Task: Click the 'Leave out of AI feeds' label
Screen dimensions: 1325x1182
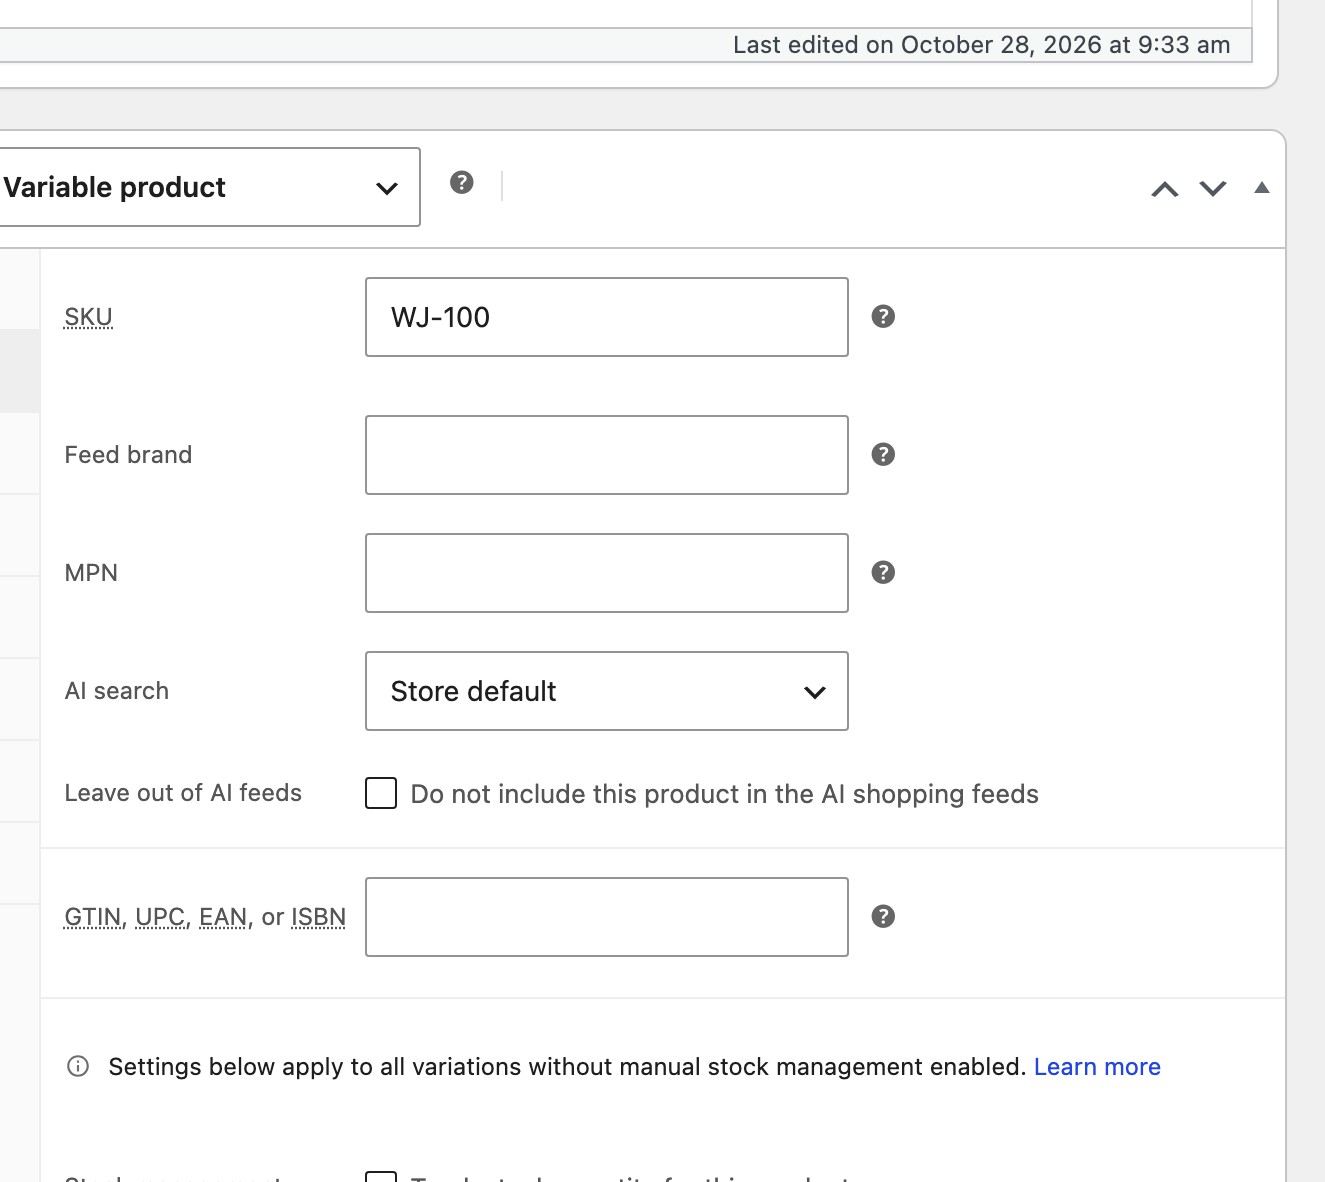Action: pos(183,793)
